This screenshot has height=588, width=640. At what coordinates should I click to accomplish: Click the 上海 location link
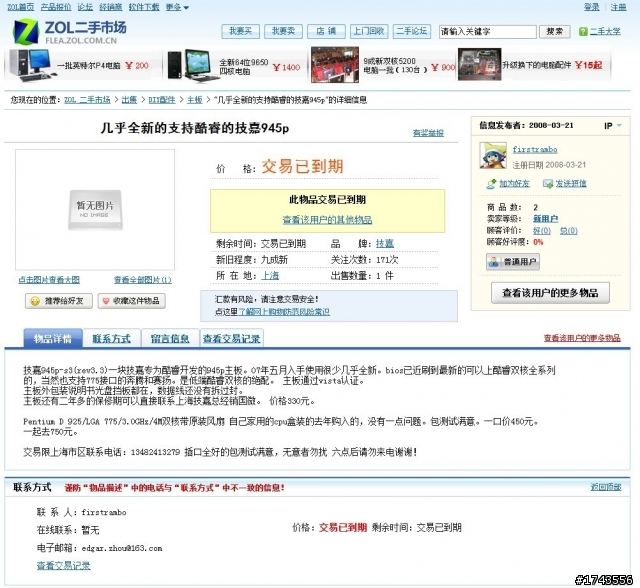coord(270,275)
